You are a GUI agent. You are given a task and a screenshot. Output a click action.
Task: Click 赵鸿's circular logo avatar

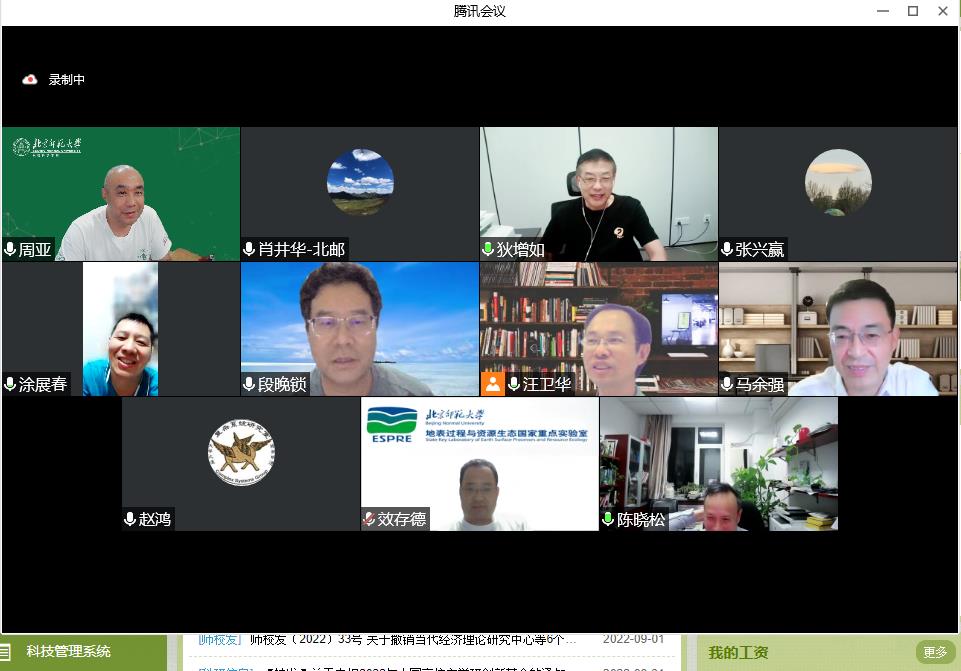[x=241, y=453]
